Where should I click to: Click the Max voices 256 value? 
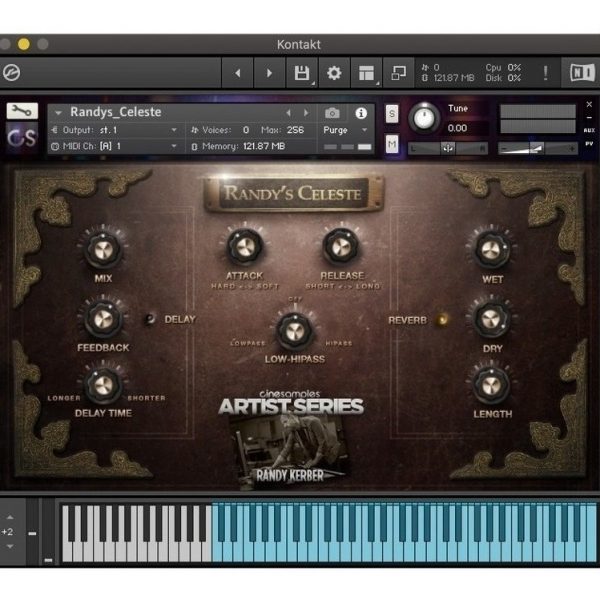pyautogui.click(x=295, y=130)
